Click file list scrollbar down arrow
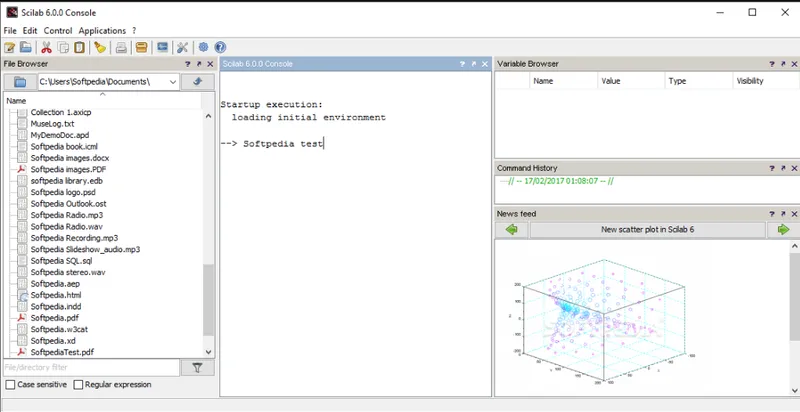 click(208, 352)
